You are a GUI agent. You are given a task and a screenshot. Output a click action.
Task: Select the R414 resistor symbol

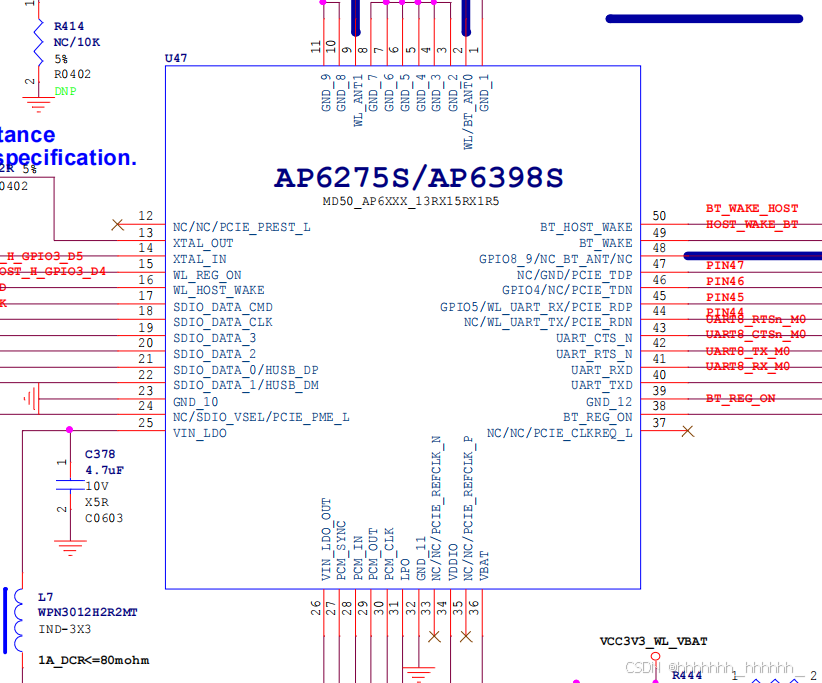38,42
